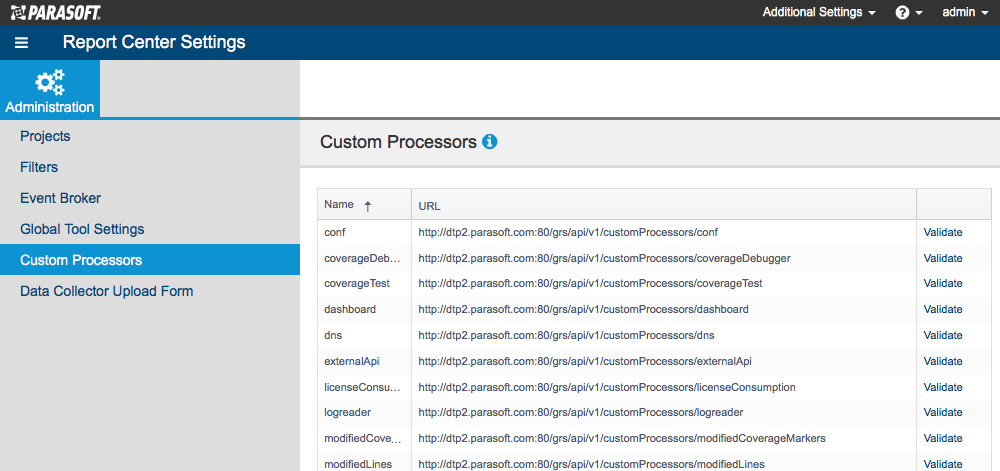The height and width of the screenshot is (471, 1000).
Task: Validate the conf processor
Action: click(943, 233)
